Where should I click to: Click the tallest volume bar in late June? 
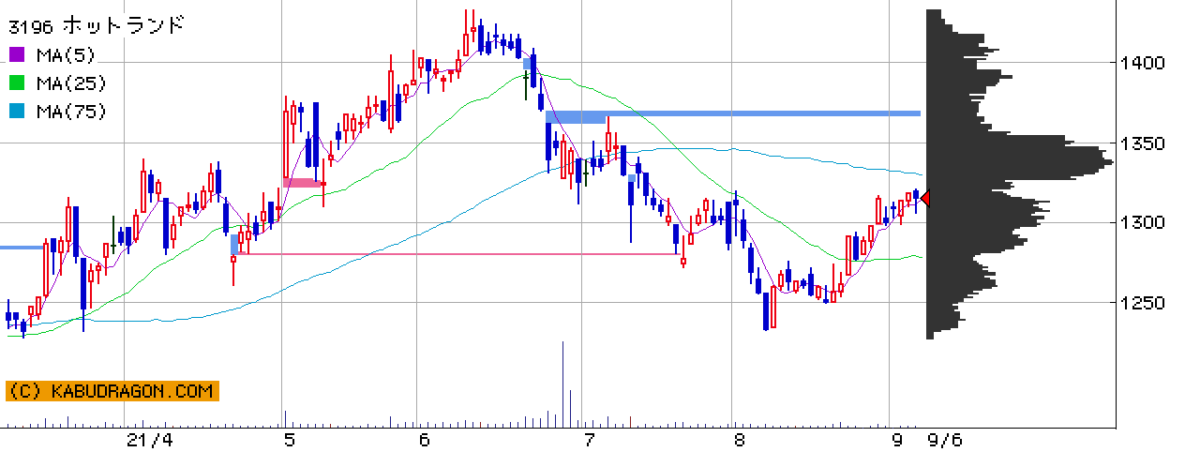(564, 384)
